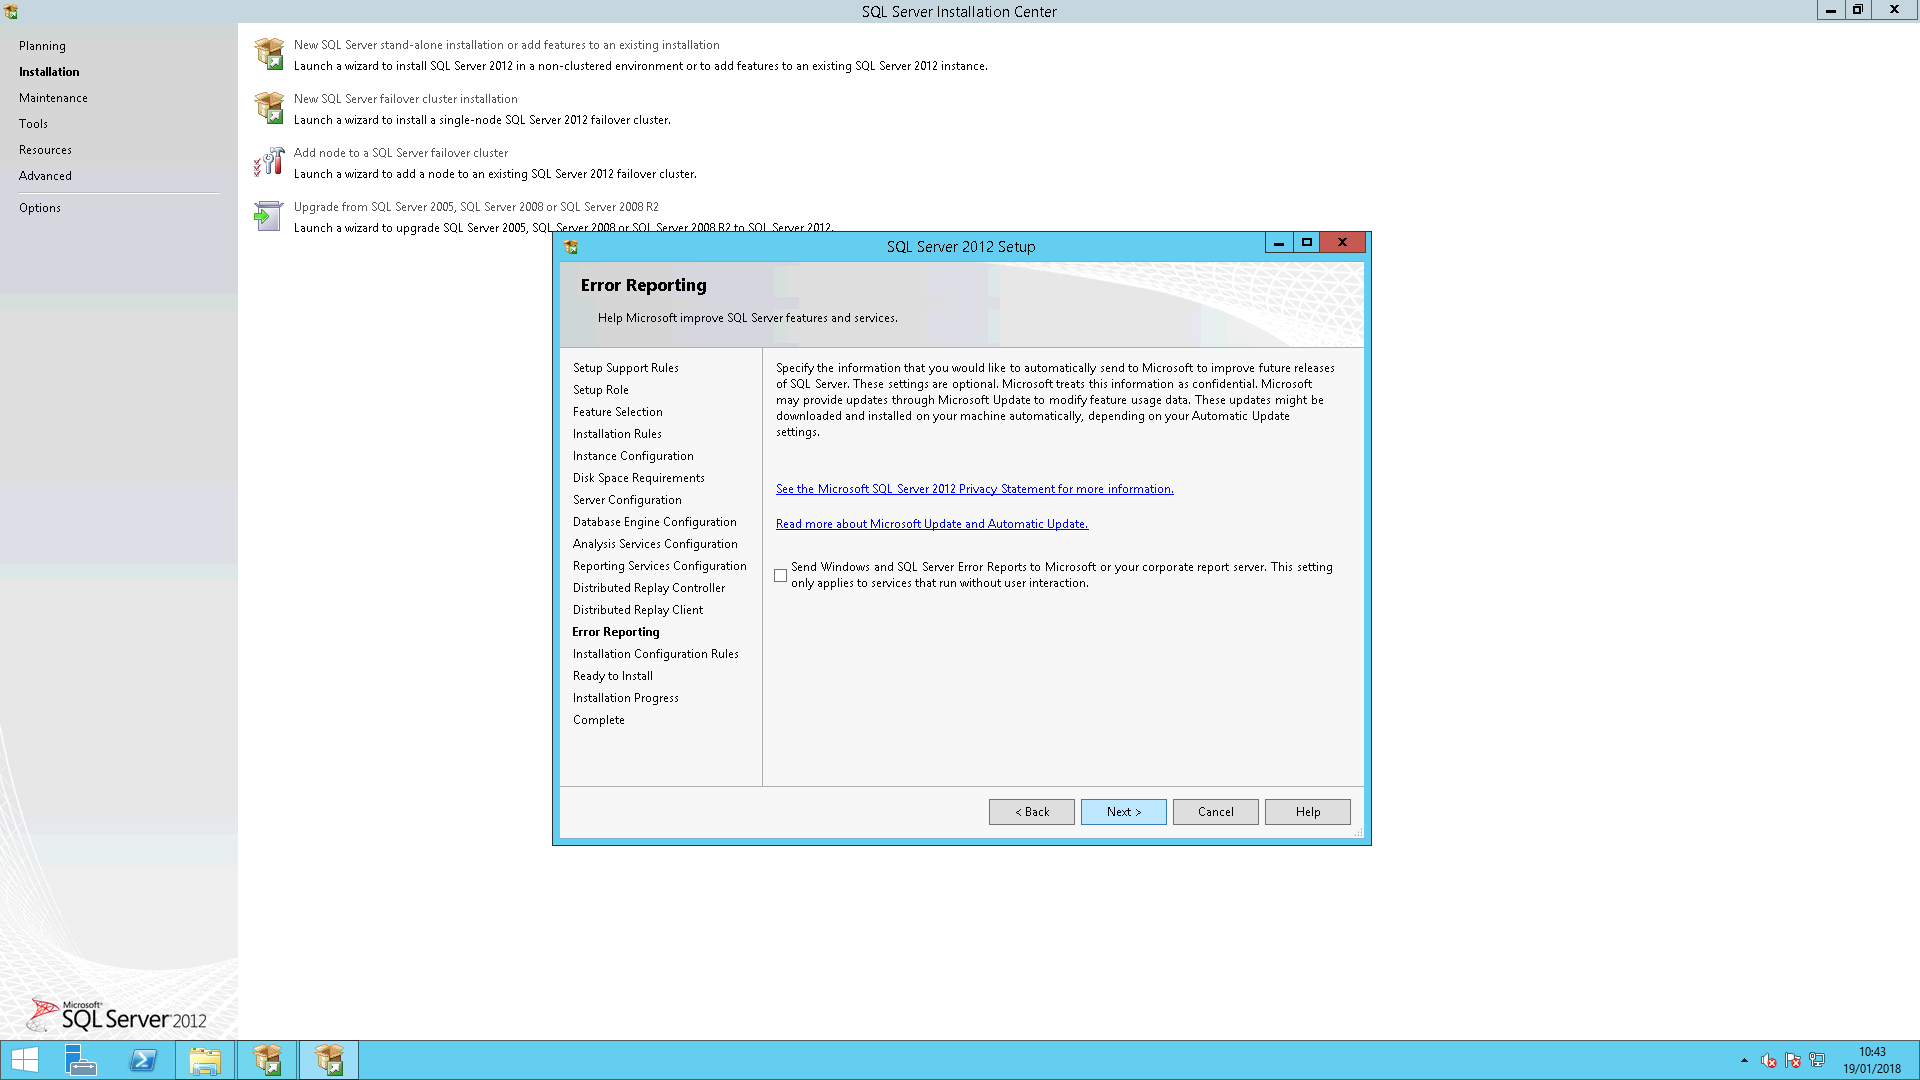The height and width of the screenshot is (1080, 1920).
Task: Click the failover cluster installation icon
Action: [x=269, y=108]
